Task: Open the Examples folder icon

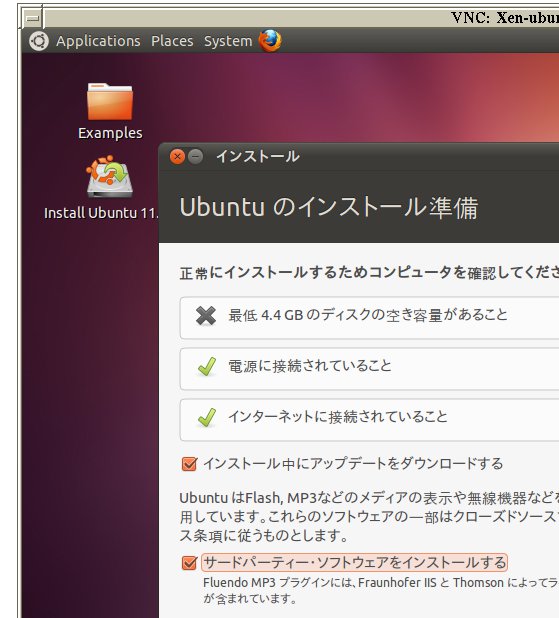Action: tap(110, 102)
